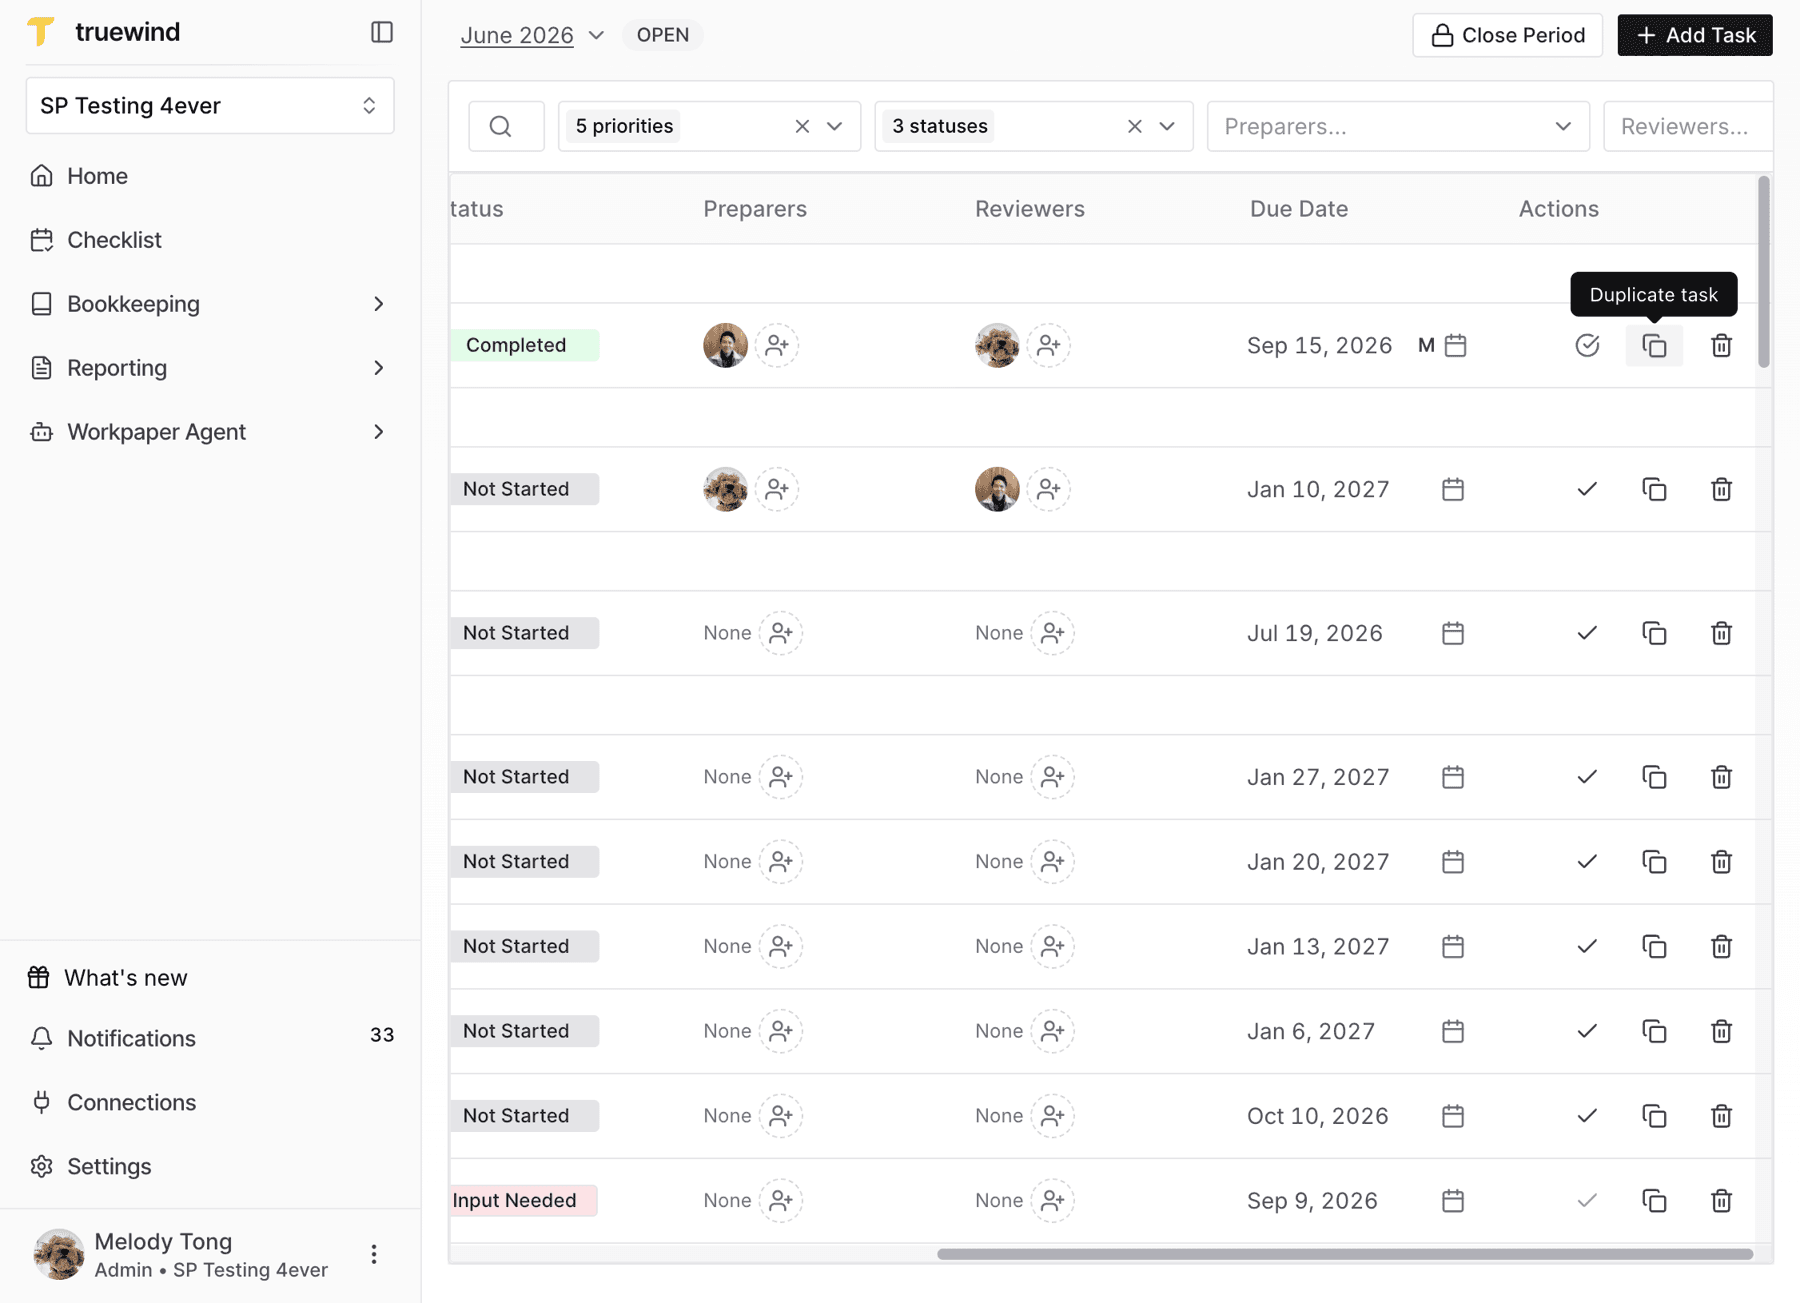Image resolution: width=1800 pixels, height=1303 pixels.
Task: Duplicate the Jan 10, 2027 task
Action: [x=1654, y=489]
